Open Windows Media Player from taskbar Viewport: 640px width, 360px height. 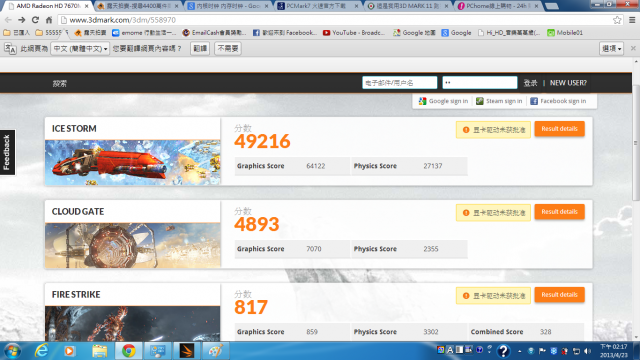[69, 351]
